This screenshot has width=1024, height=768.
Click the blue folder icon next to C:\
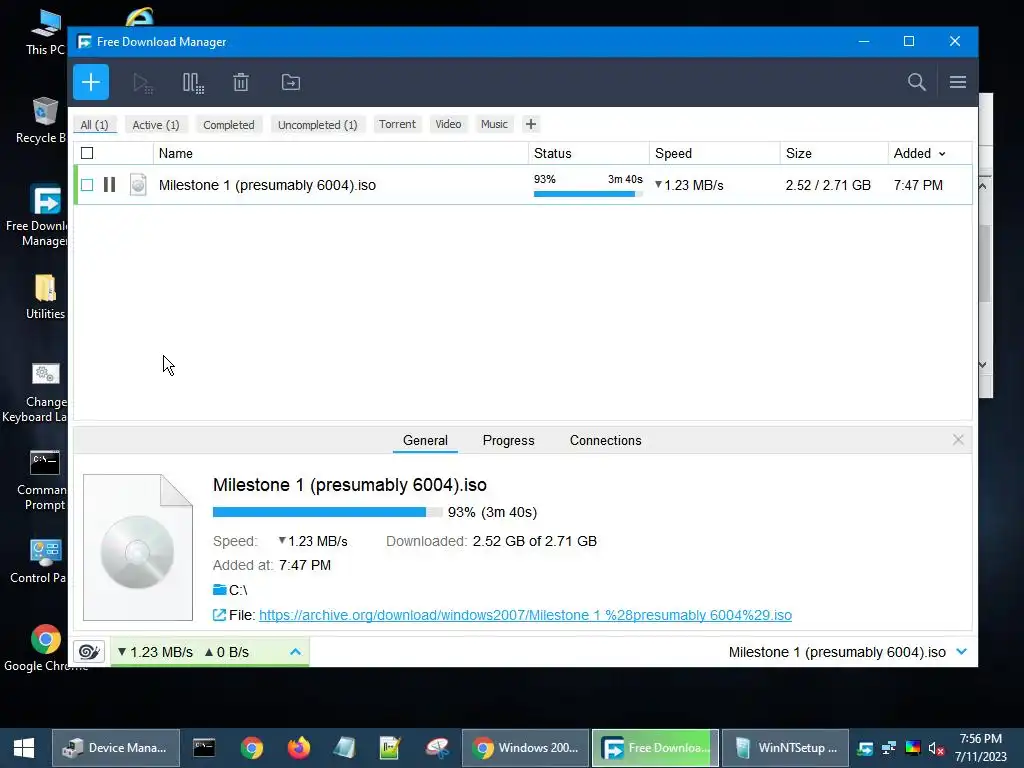pos(219,590)
